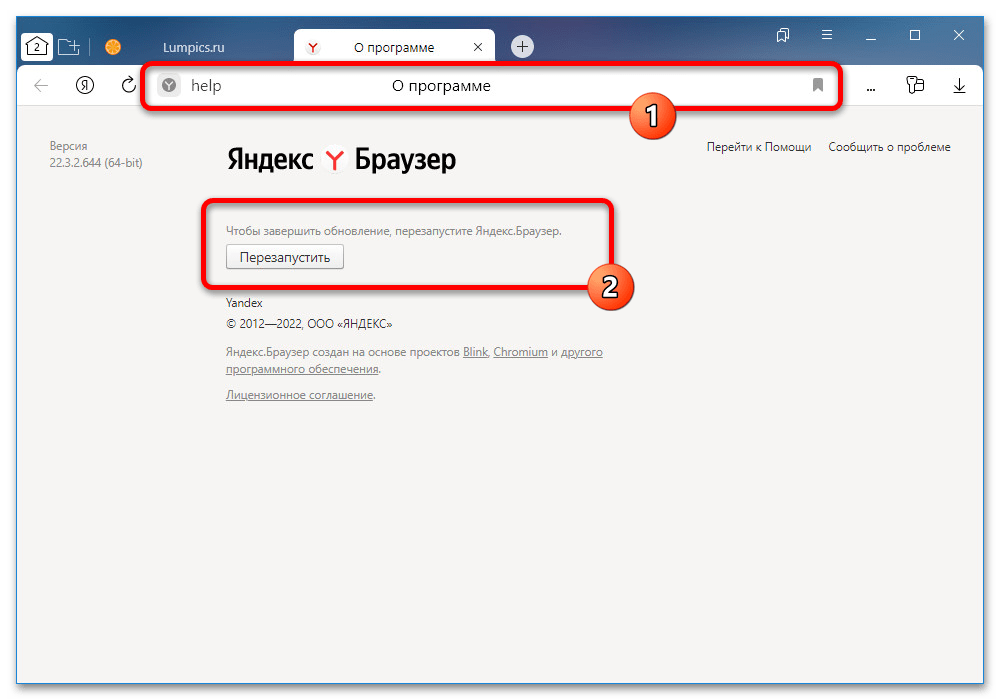Click "Сообщить о проблеме" link

[889, 147]
